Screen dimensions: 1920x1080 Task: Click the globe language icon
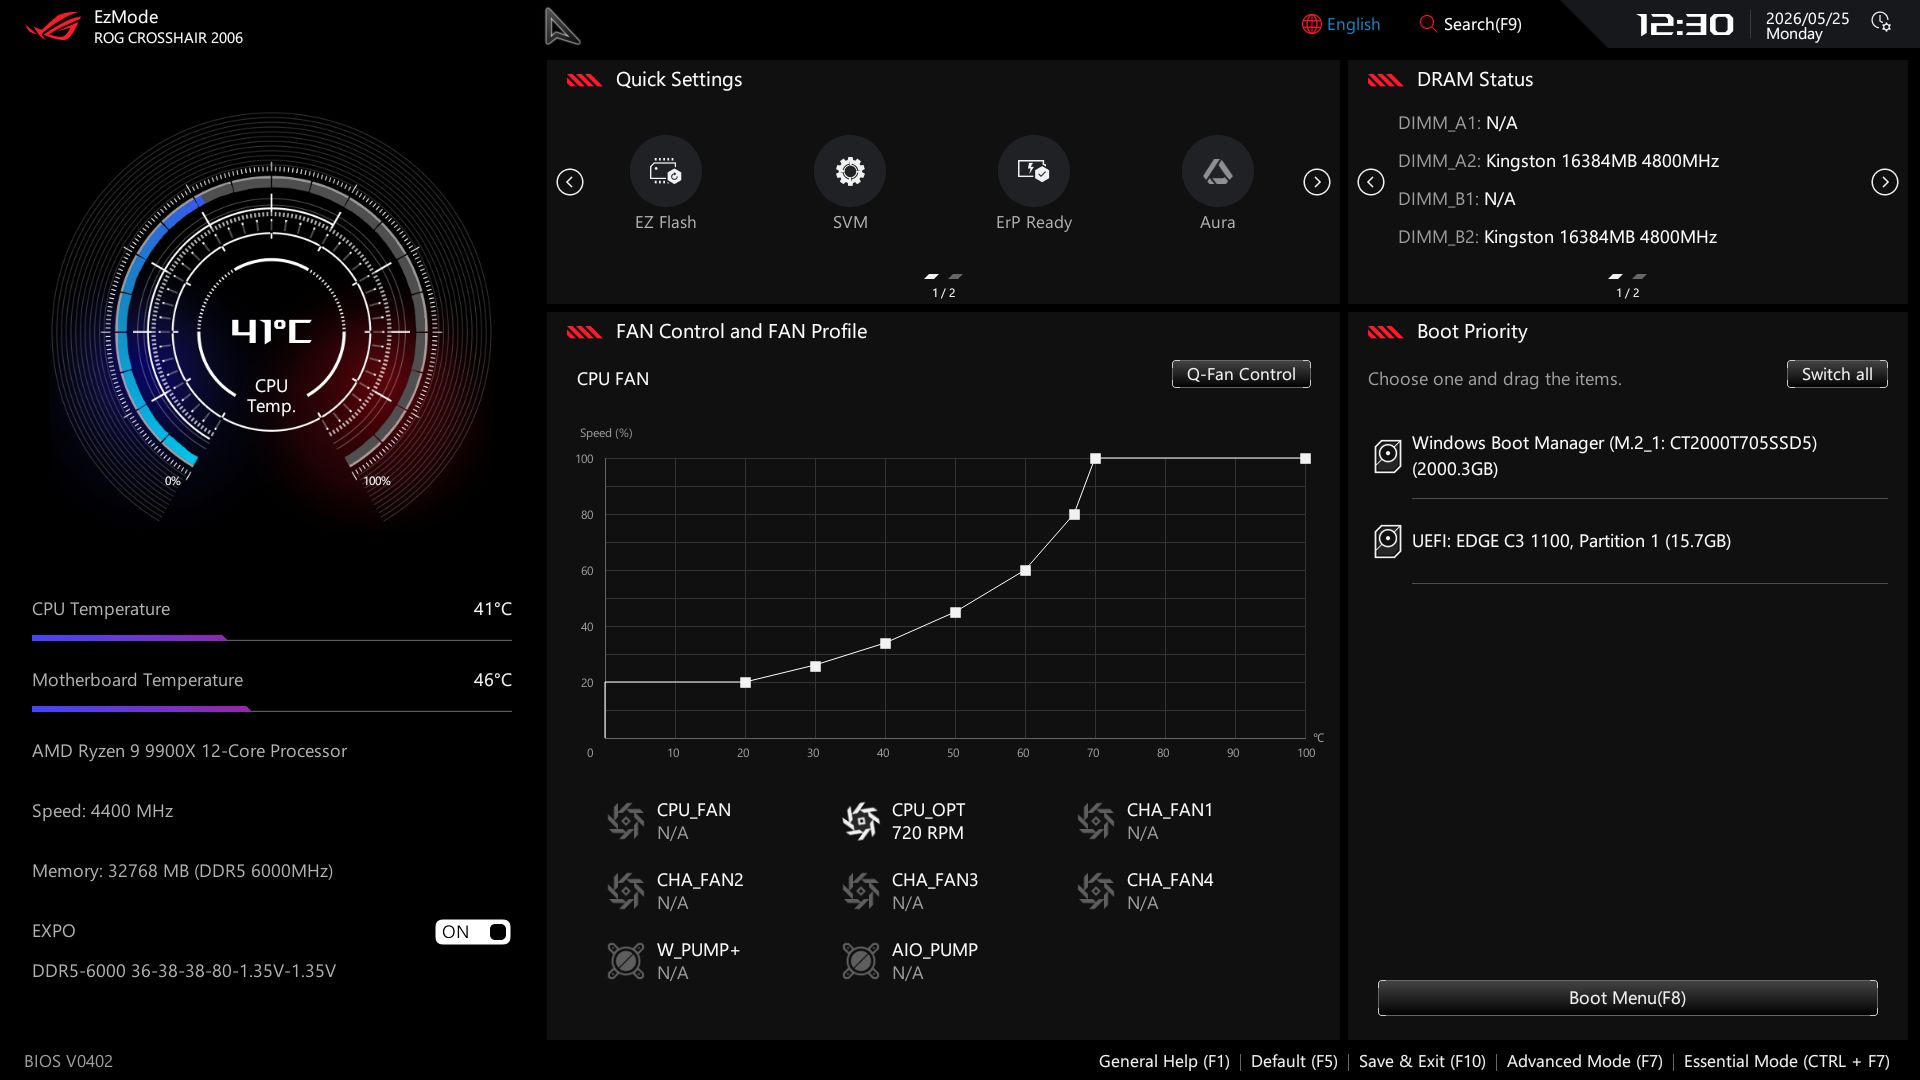1311,24
